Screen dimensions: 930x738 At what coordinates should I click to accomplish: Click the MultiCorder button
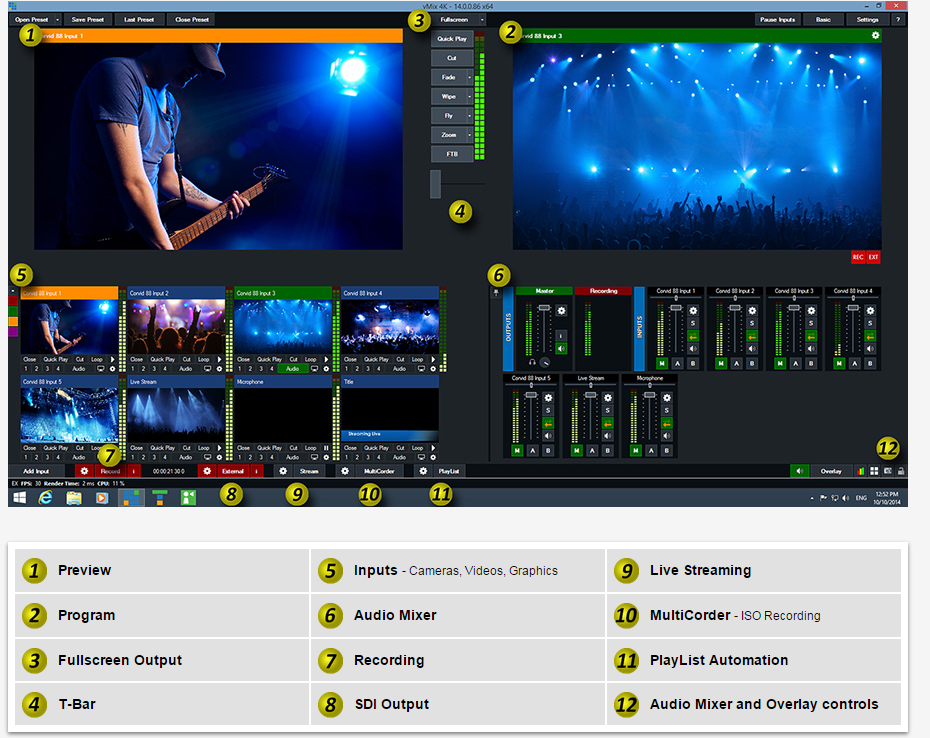click(x=379, y=471)
